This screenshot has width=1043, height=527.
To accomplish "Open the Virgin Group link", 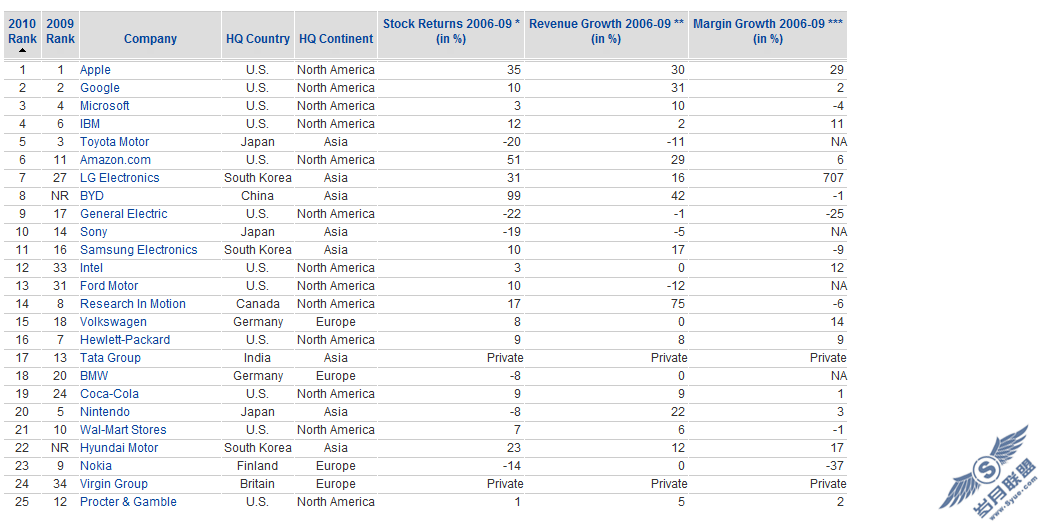I will [114, 484].
